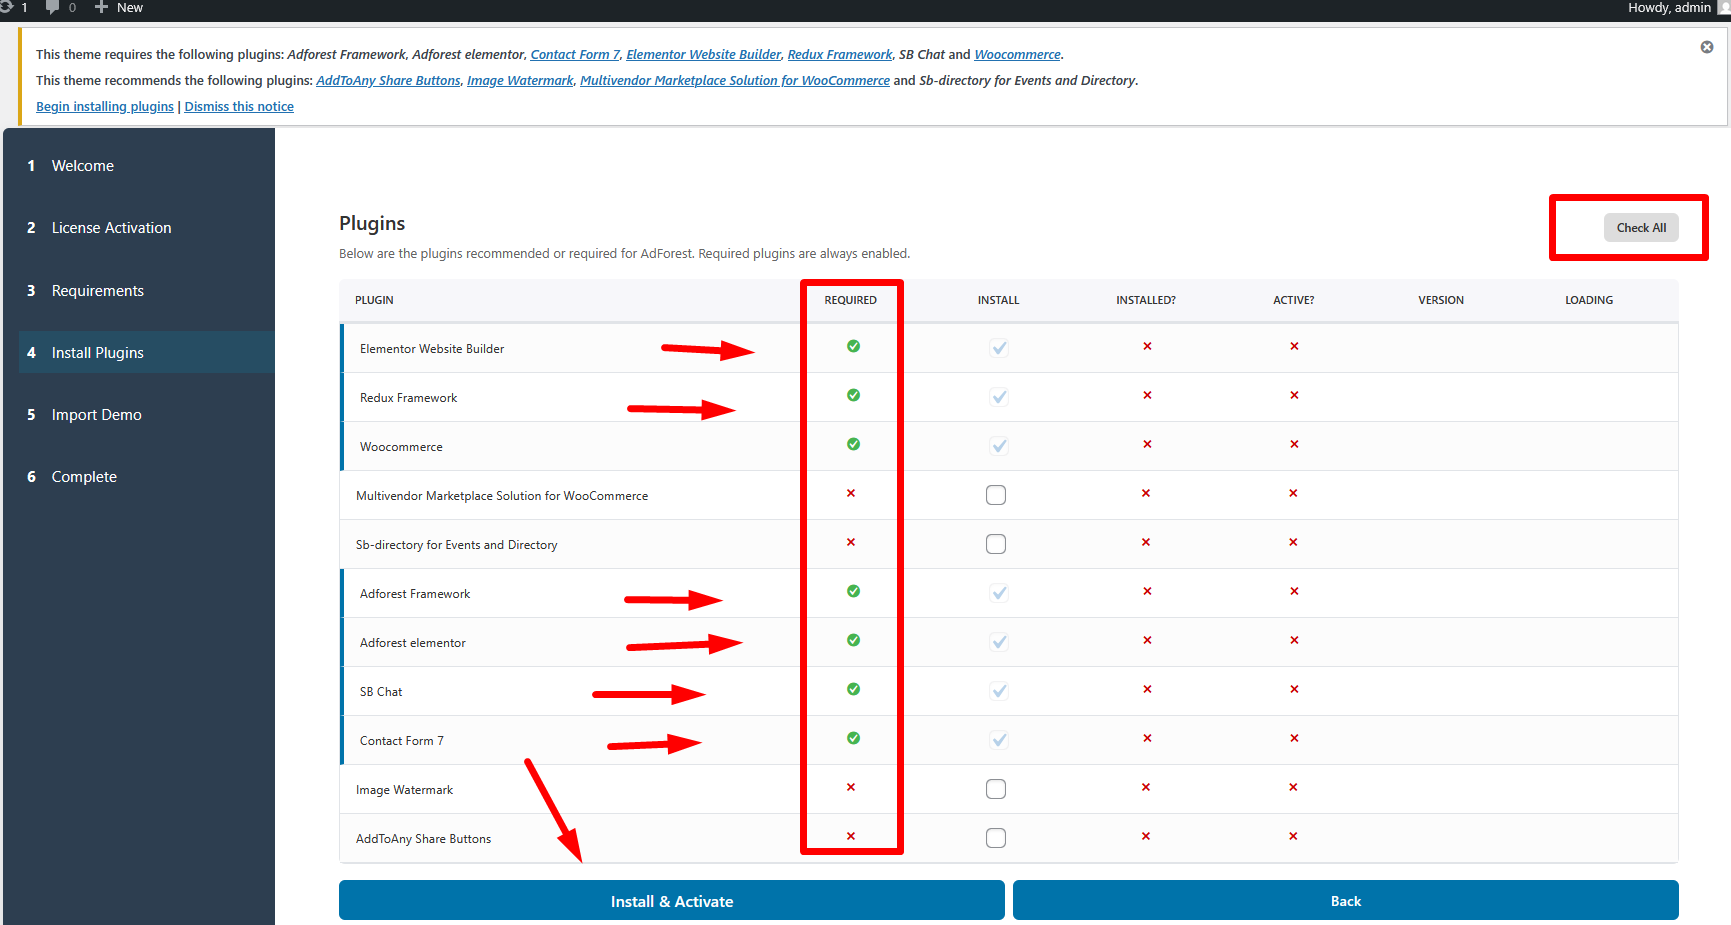Click green required check for Contact Form 7
This screenshot has height=925, width=1731.
point(853,738)
